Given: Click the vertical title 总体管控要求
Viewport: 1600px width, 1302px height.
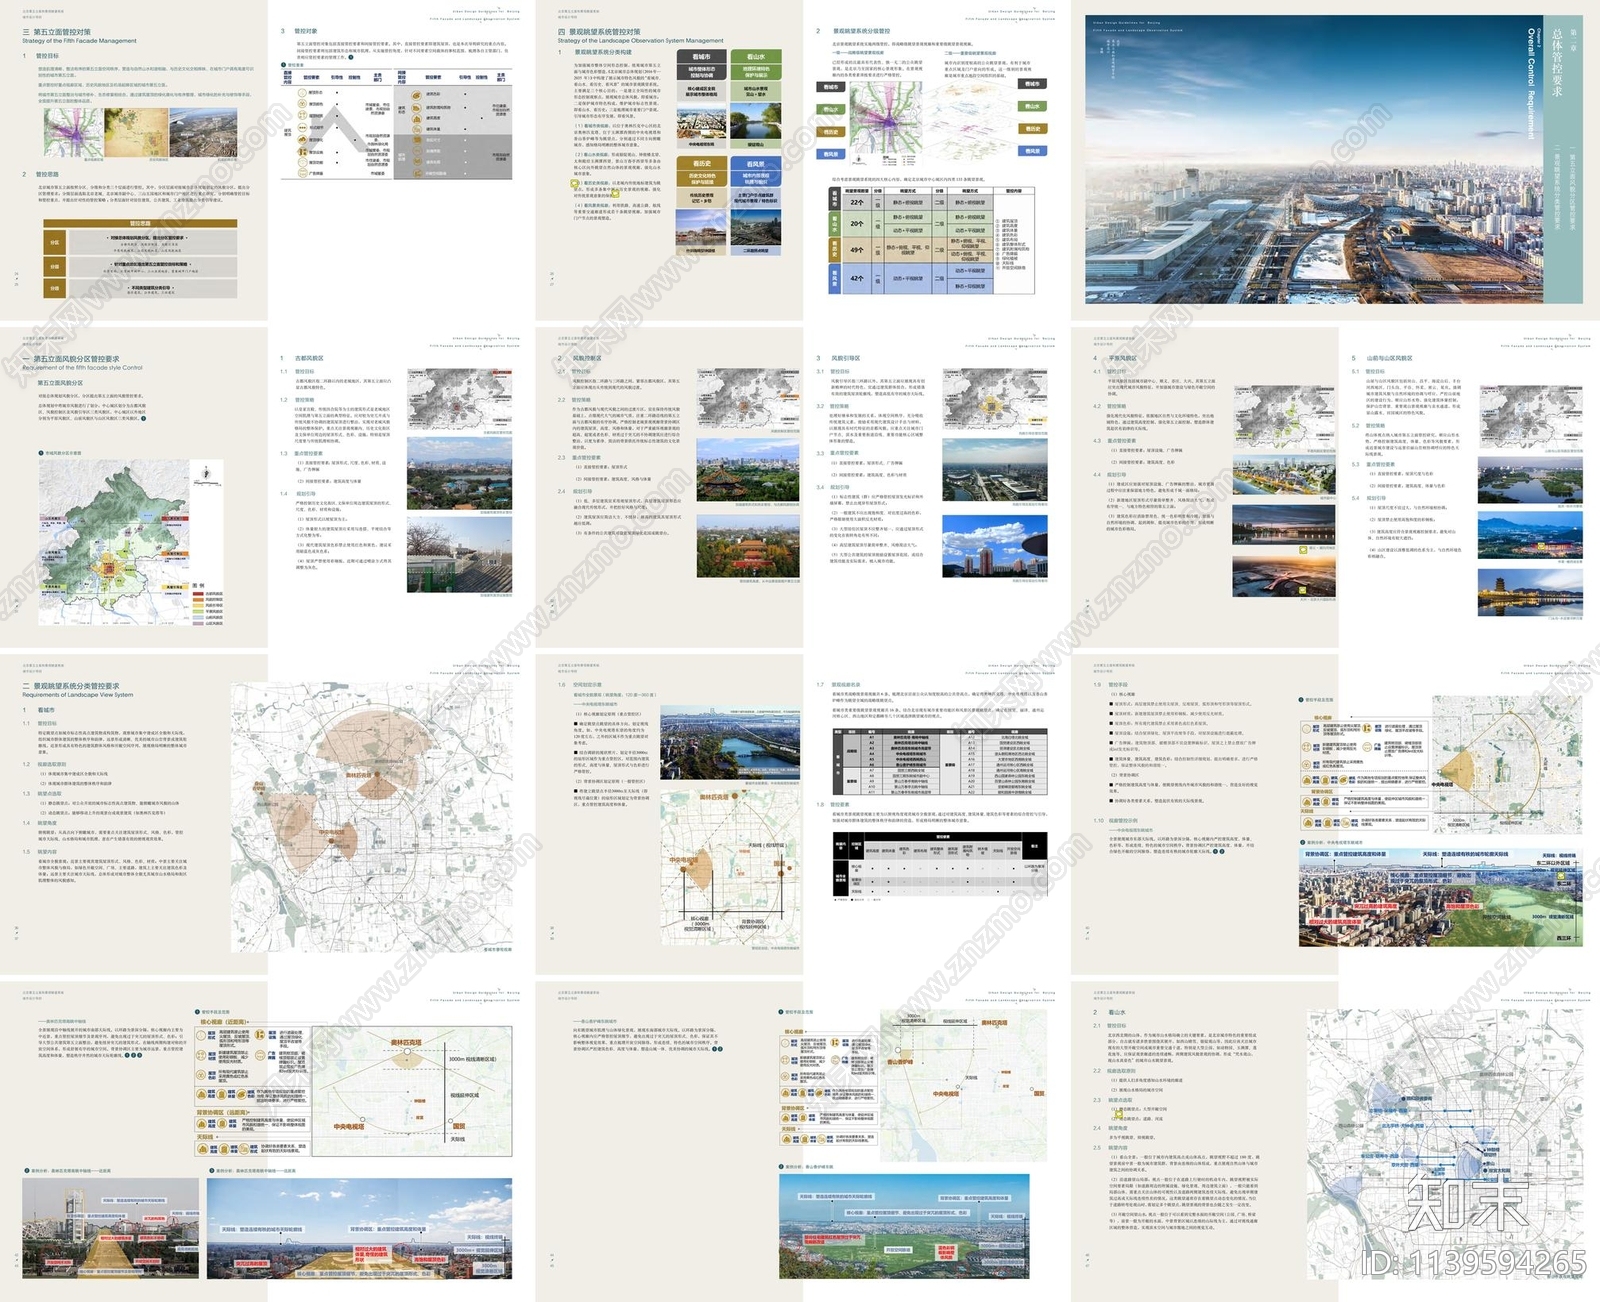Looking at the screenshot, I should tap(1557, 63).
